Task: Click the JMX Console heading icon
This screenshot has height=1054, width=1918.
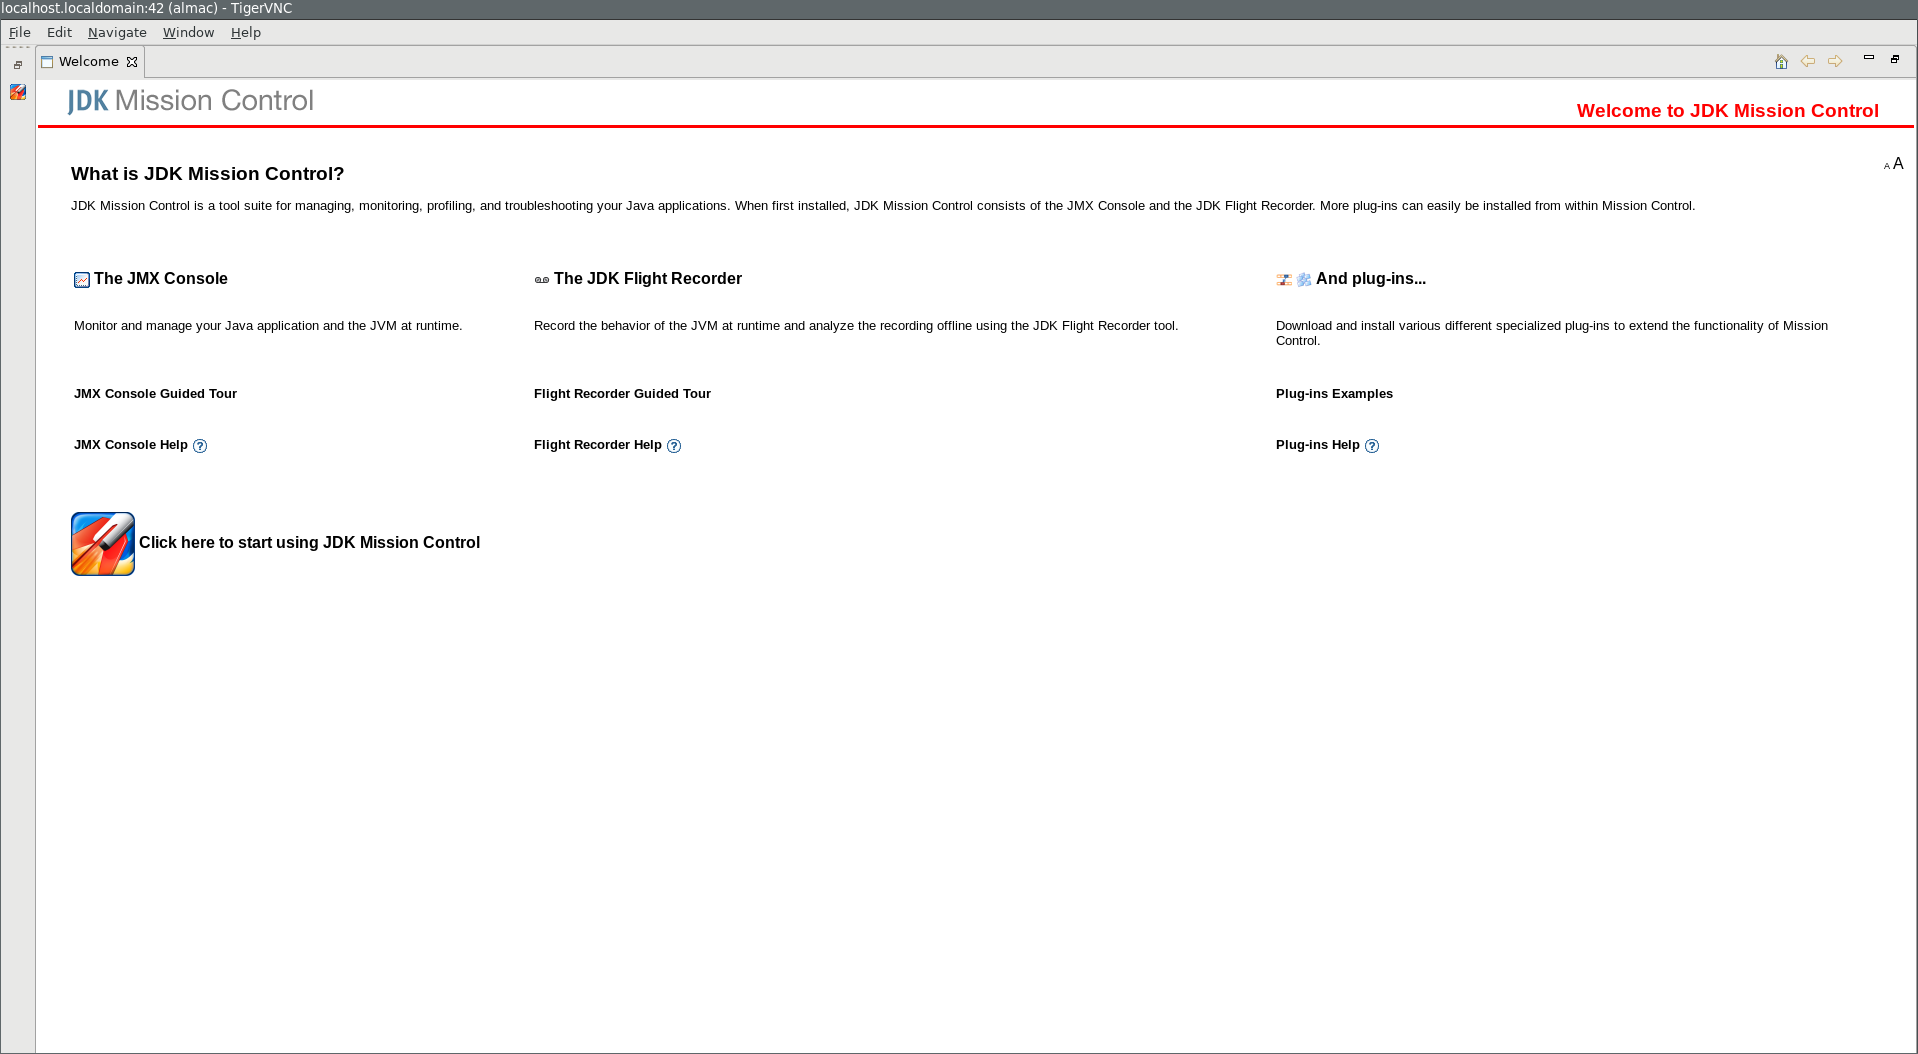Action: coord(82,280)
